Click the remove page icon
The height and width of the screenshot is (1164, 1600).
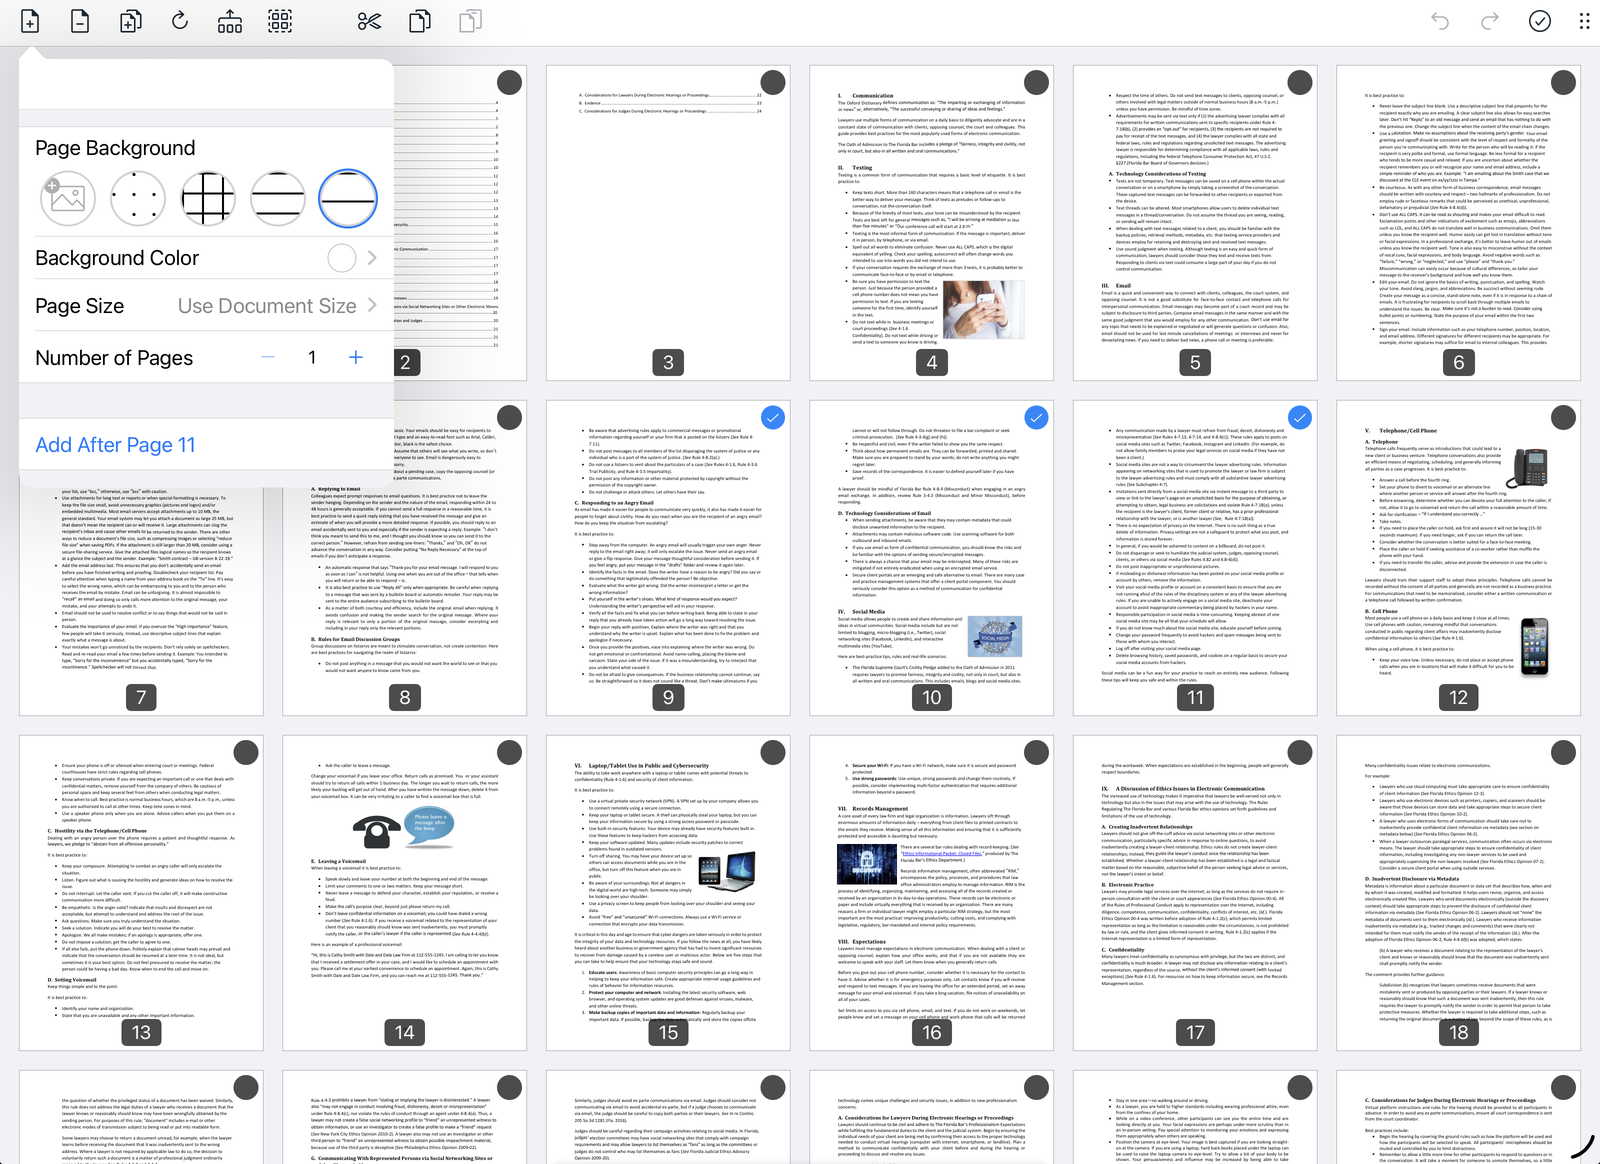pyautogui.click(x=80, y=21)
